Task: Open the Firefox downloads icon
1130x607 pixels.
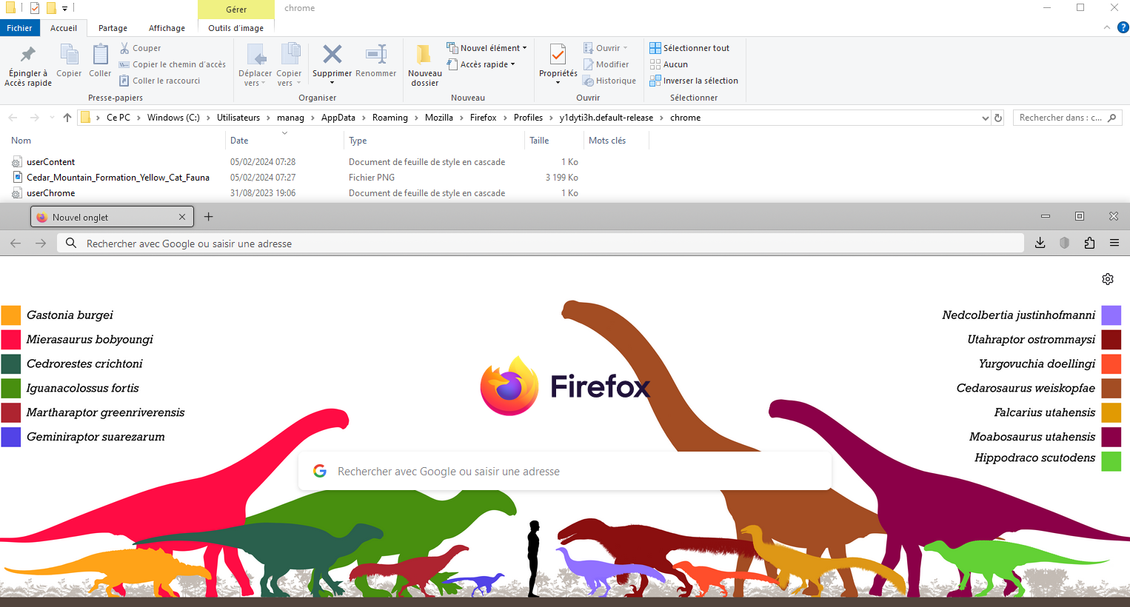Action: tap(1040, 243)
